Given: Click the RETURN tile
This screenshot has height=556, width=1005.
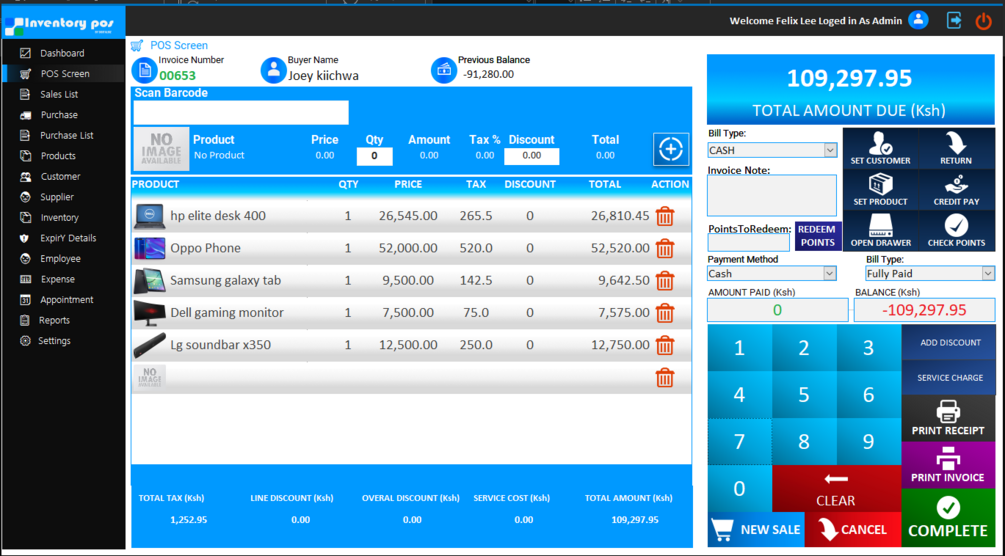Looking at the screenshot, I should (956, 148).
